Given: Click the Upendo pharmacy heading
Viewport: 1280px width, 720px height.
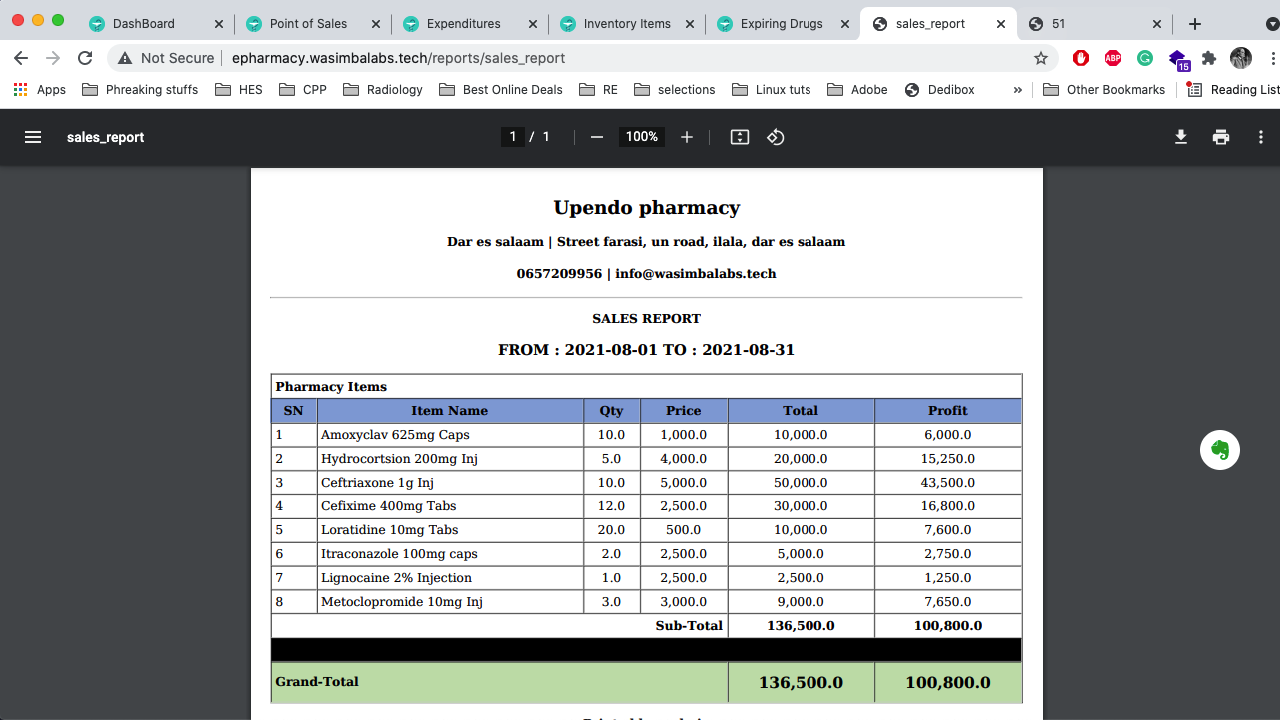Looking at the screenshot, I should (x=647, y=208).
